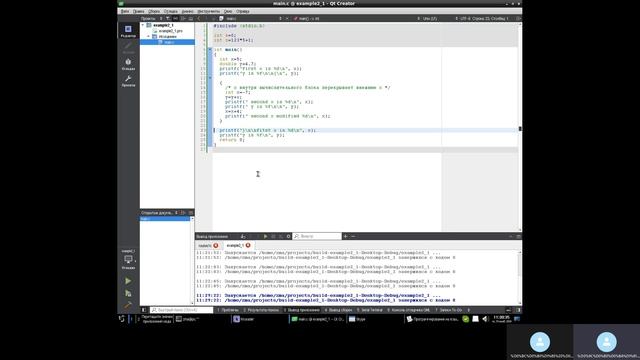The image size is (640, 360).
Task: Open the Projects view selector dropdown
Action: (151, 18)
